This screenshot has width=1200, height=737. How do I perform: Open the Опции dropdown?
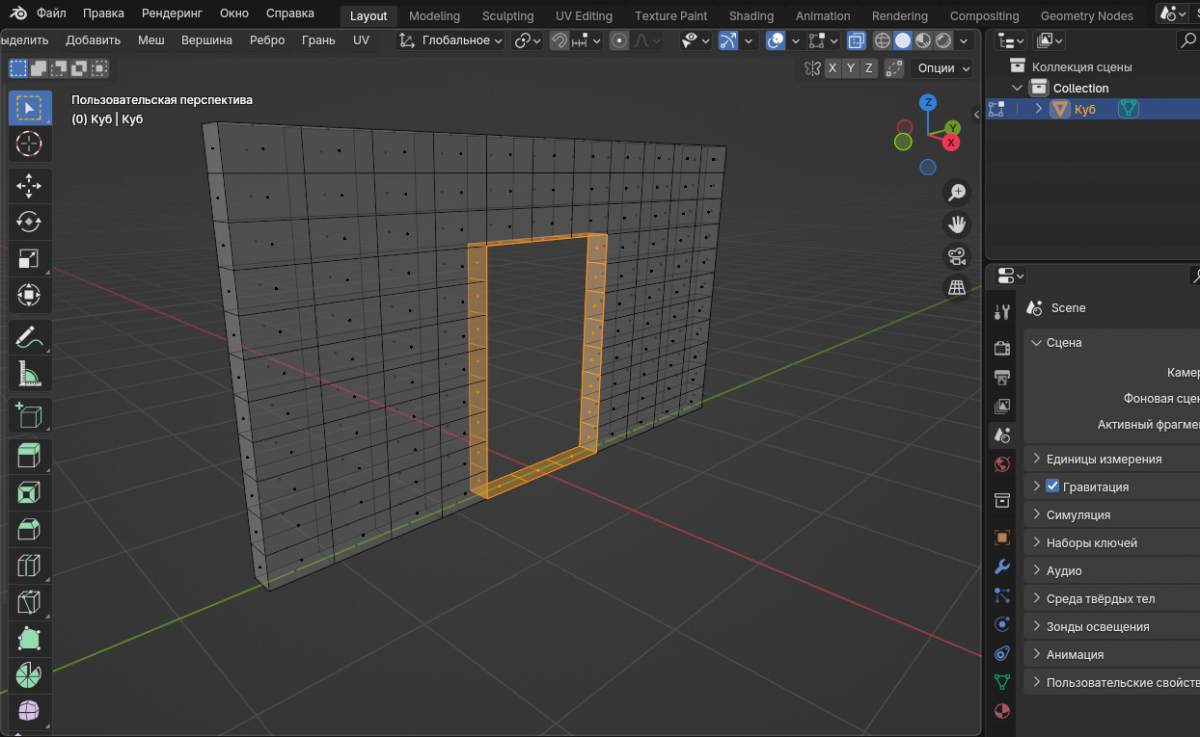(x=942, y=68)
